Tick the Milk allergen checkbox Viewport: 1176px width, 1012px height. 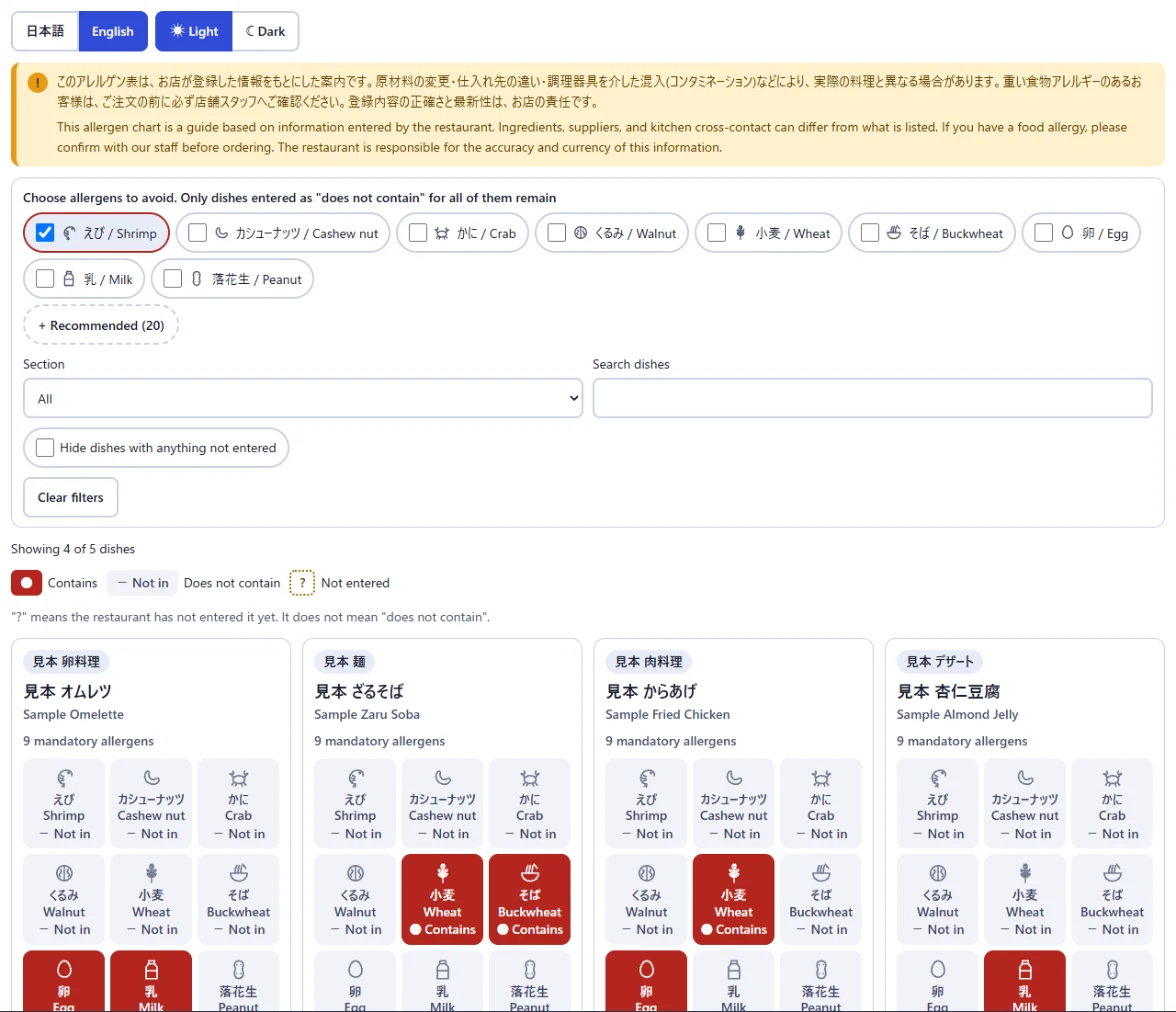tap(45, 279)
